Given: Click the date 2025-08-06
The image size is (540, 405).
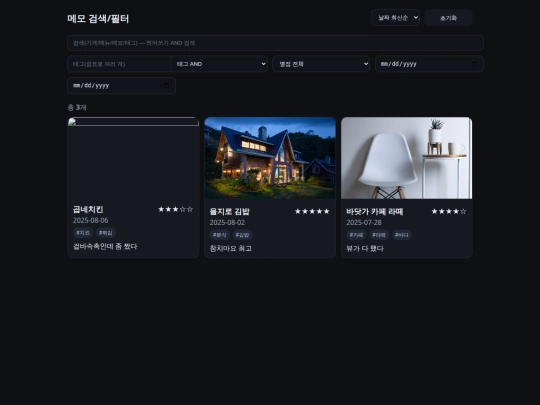Looking at the screenshot, I should 91,220.
